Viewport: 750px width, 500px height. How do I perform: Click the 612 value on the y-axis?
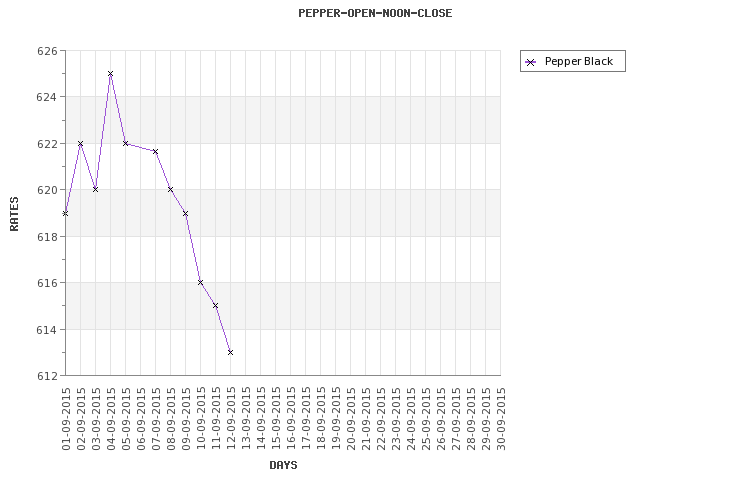tap(48, 376)
